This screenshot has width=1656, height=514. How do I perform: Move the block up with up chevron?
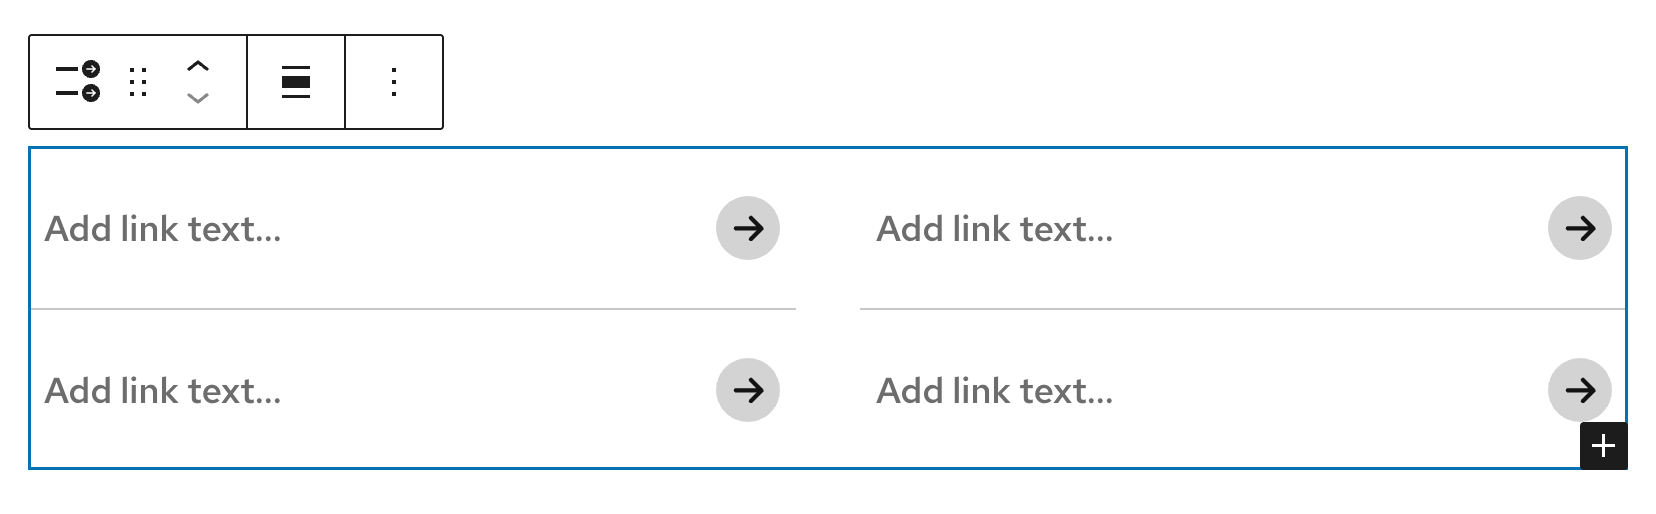click(198, 66)
